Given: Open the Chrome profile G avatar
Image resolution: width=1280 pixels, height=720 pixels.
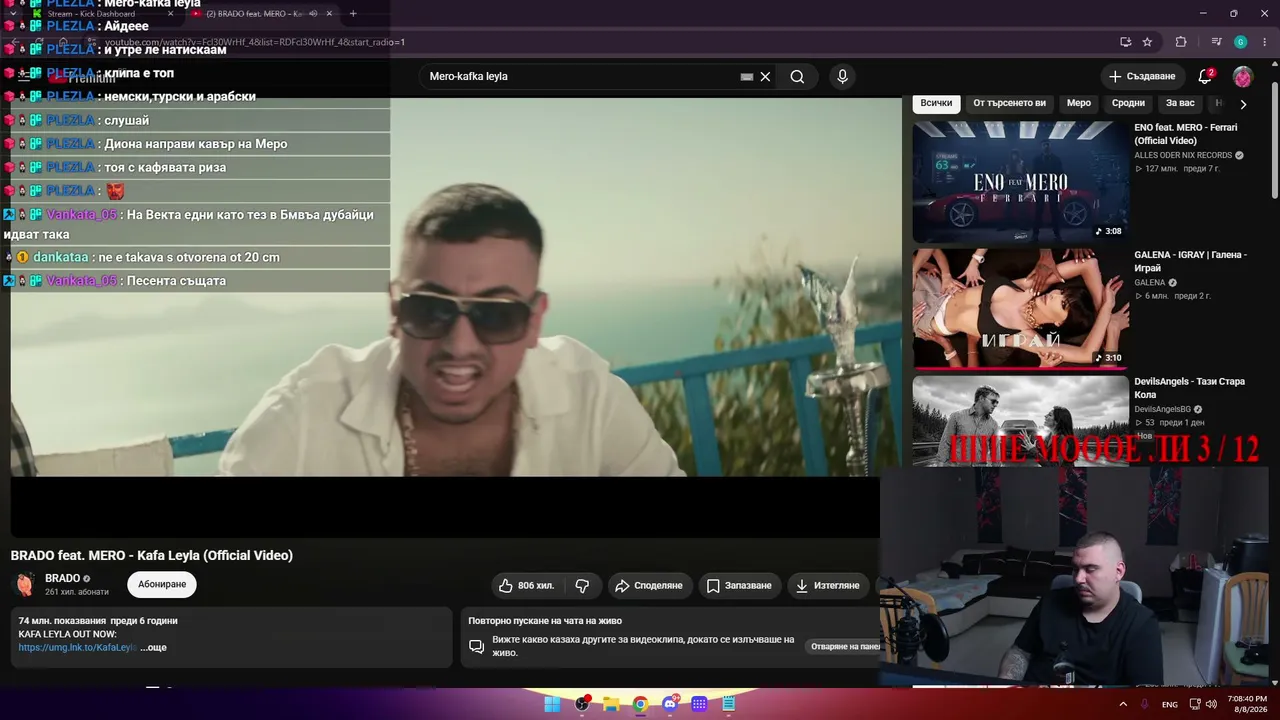Looking at the screenshot, I should 1241,42.
